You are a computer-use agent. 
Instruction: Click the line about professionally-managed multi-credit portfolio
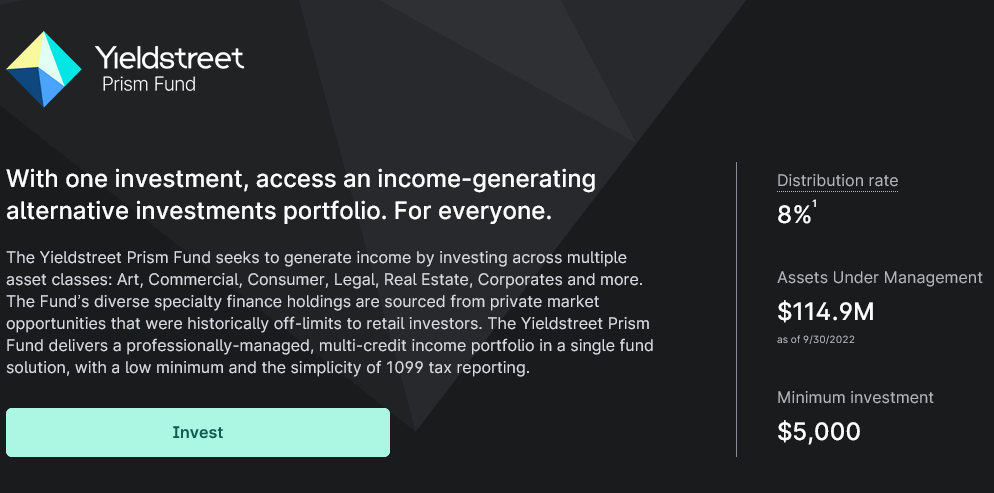330,346
